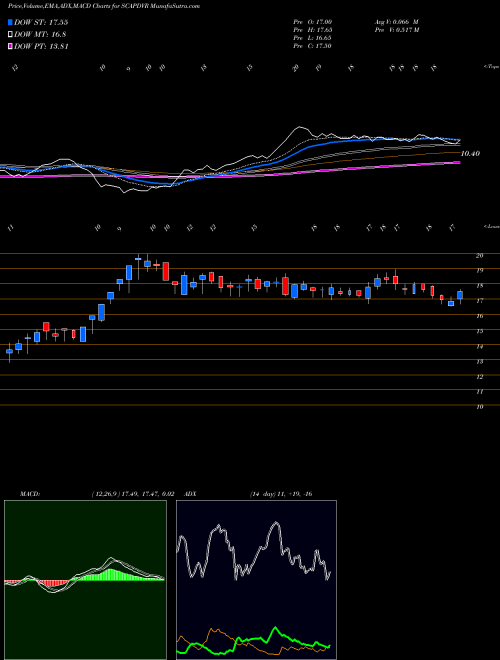Click the MACD (12,26,9) parameter values
The height and width of the screenshot is (660, 500).
(133, 494)
